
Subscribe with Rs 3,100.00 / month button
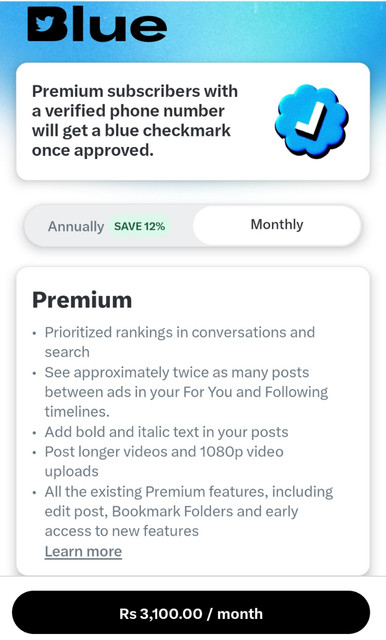tap(191, 613)
